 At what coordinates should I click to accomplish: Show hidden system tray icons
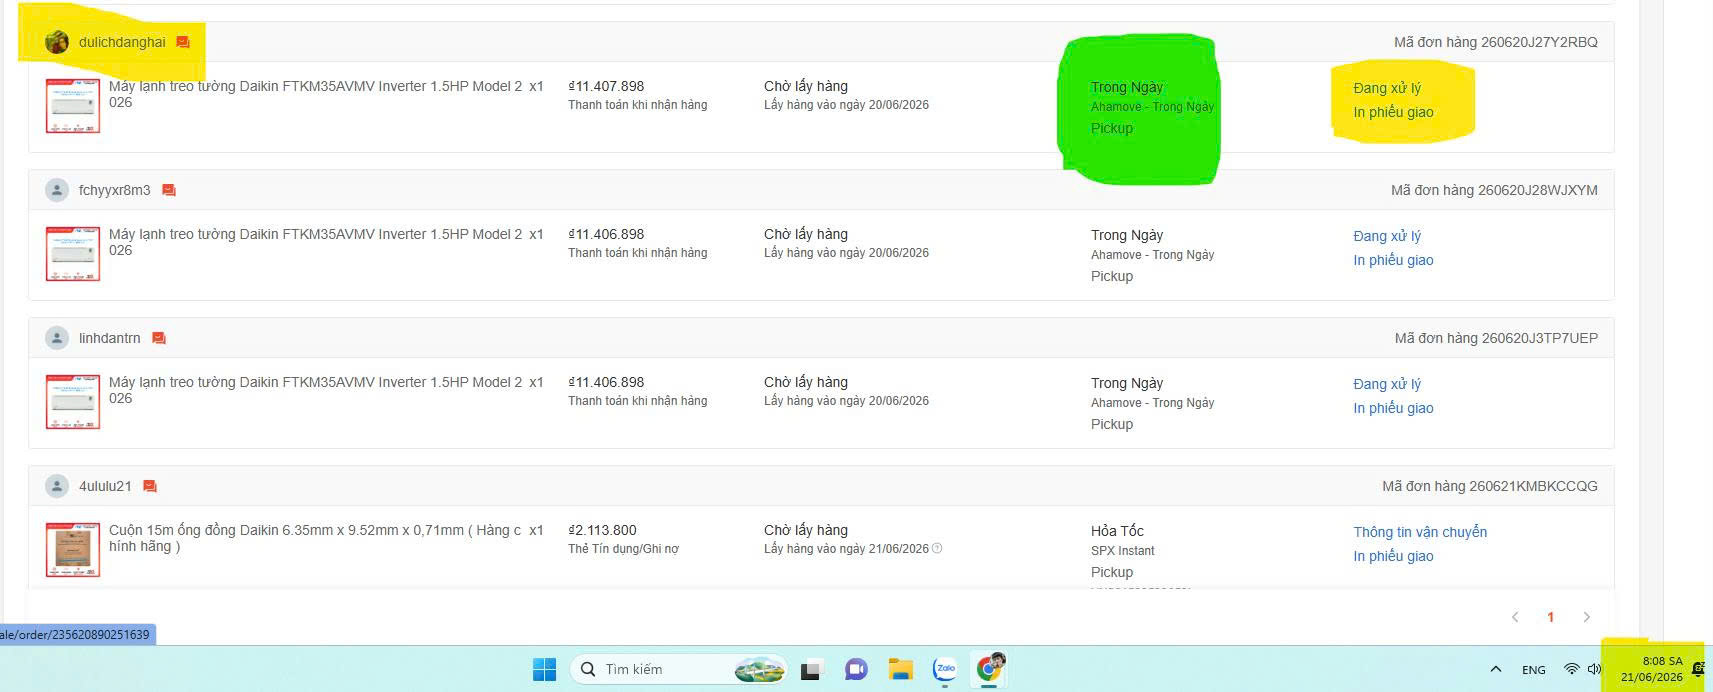(x=1496, y=669)
